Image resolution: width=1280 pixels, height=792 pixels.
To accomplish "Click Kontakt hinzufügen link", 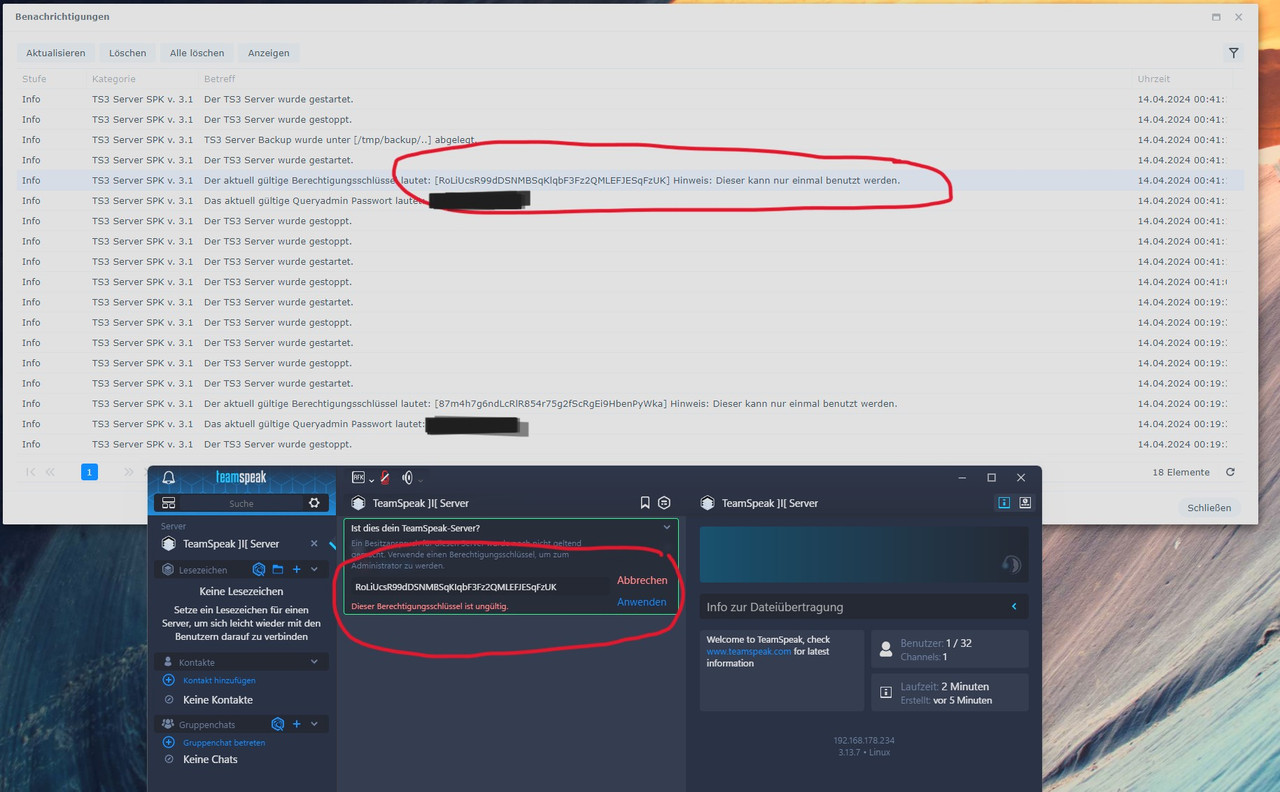I will (x=219, y=680).
